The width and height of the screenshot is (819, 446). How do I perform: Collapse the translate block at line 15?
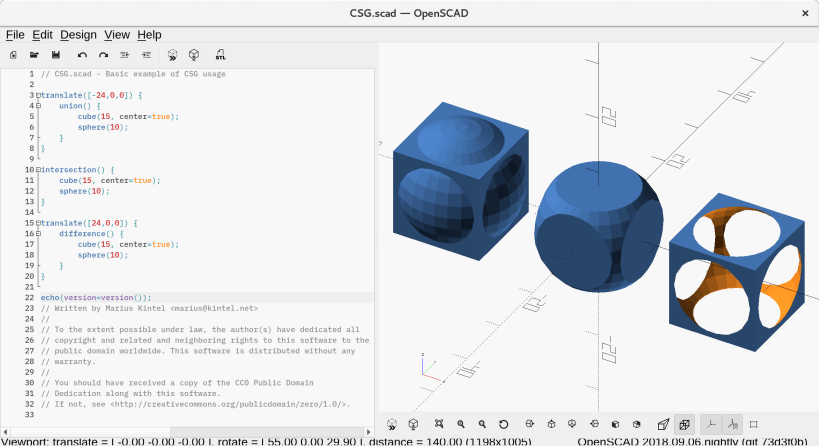pyautogui.click(x=38, y=223)
